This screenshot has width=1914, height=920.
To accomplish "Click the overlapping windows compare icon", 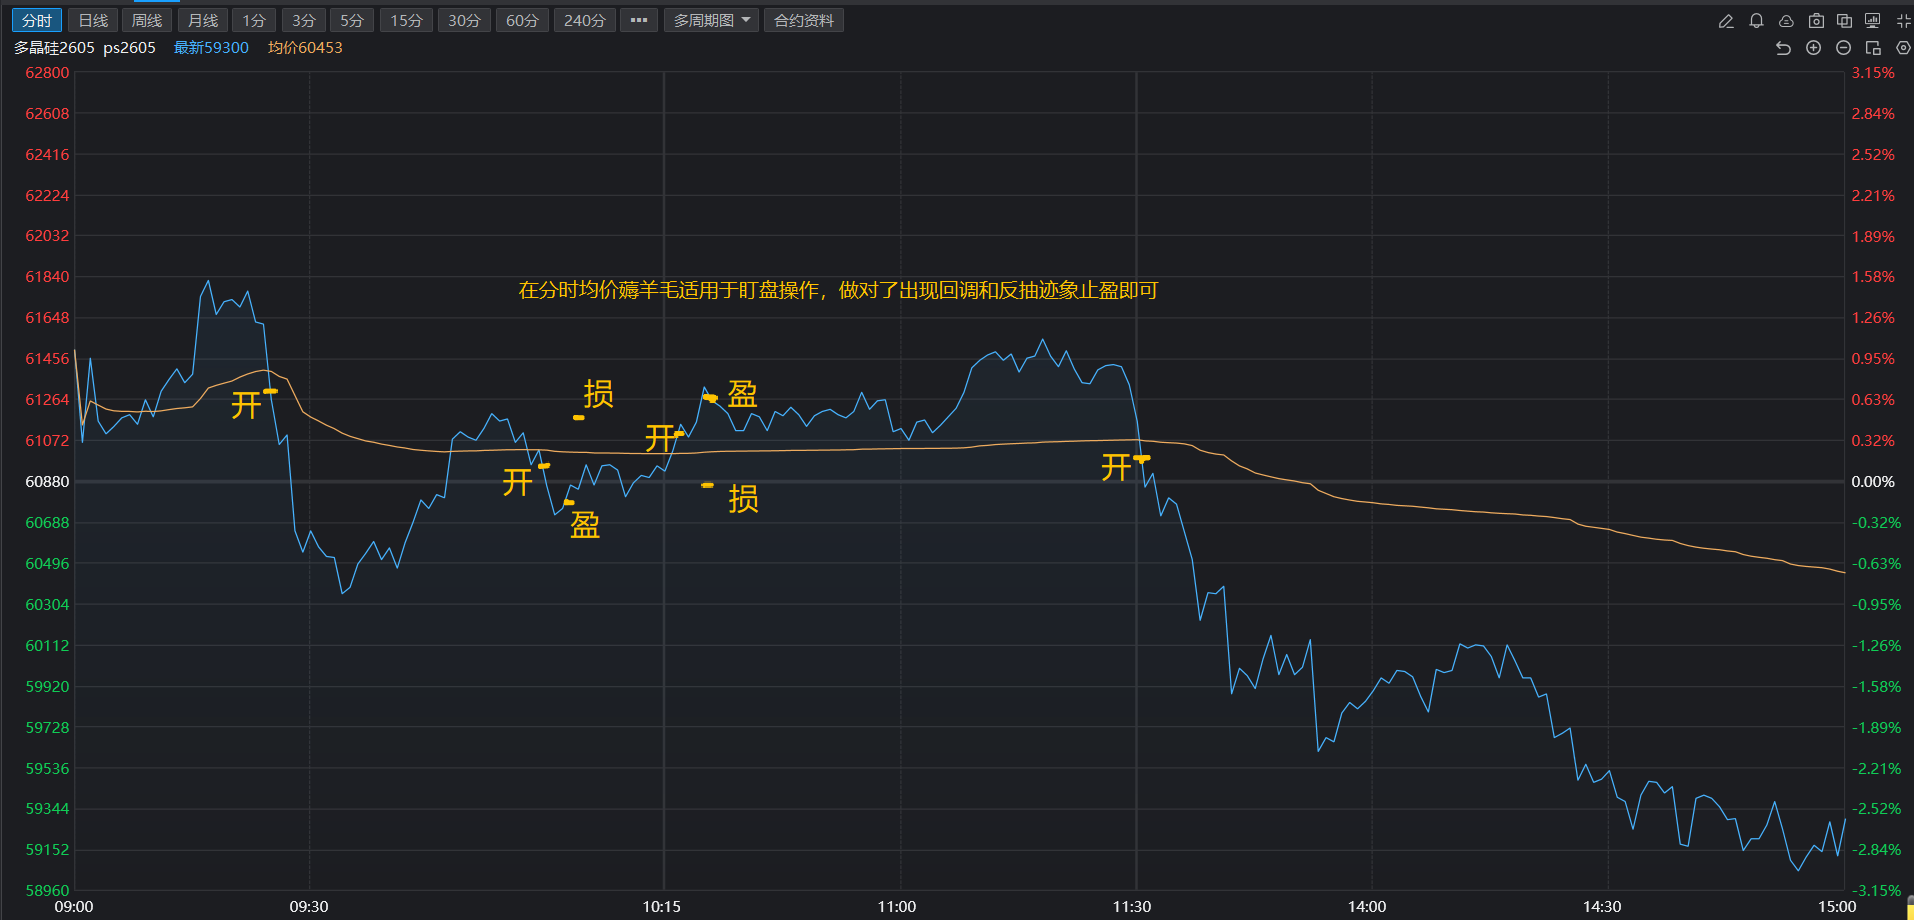I will click(x=1845, y=21).
